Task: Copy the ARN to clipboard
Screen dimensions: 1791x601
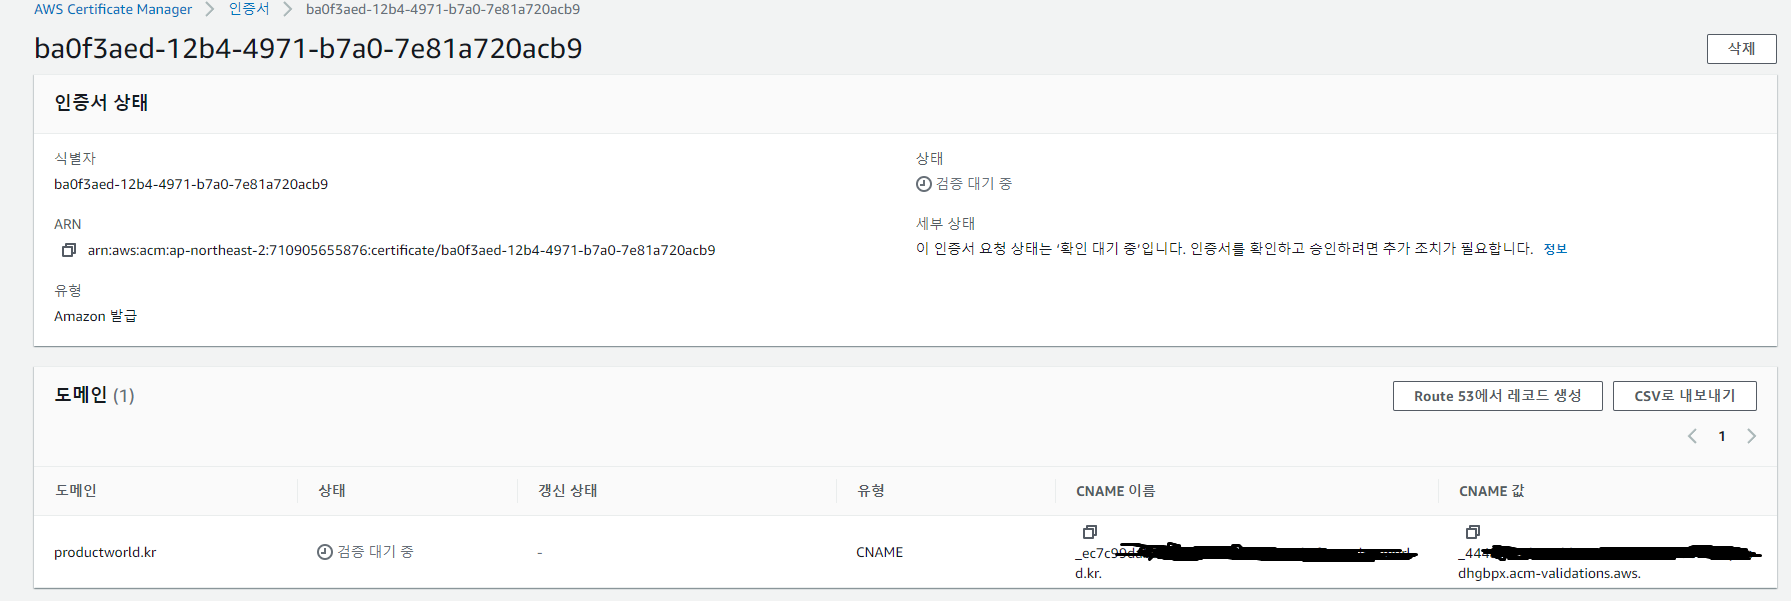Action: tap(69, 250)
